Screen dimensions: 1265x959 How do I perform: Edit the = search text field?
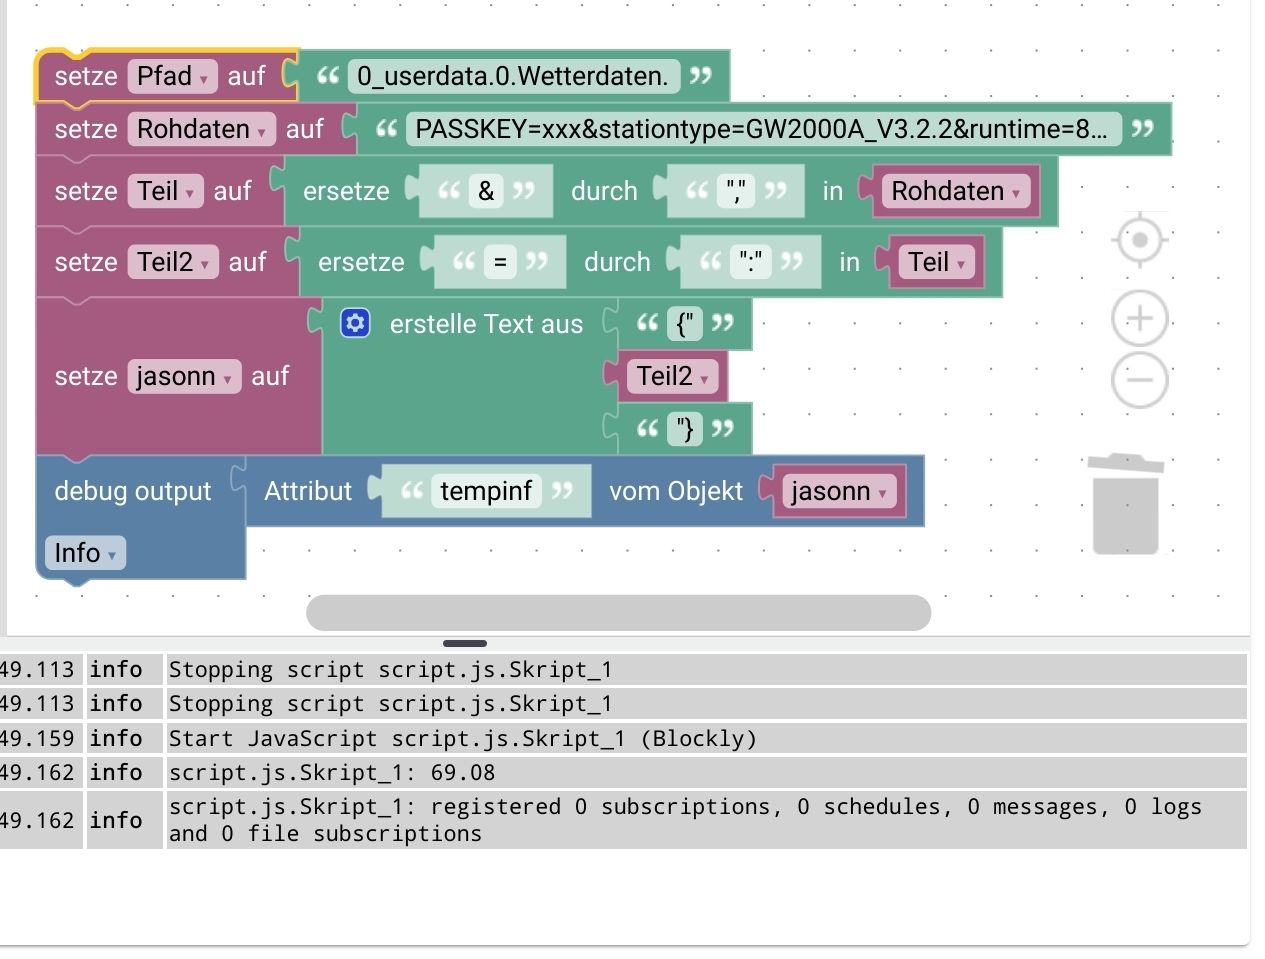click(500, 262)
